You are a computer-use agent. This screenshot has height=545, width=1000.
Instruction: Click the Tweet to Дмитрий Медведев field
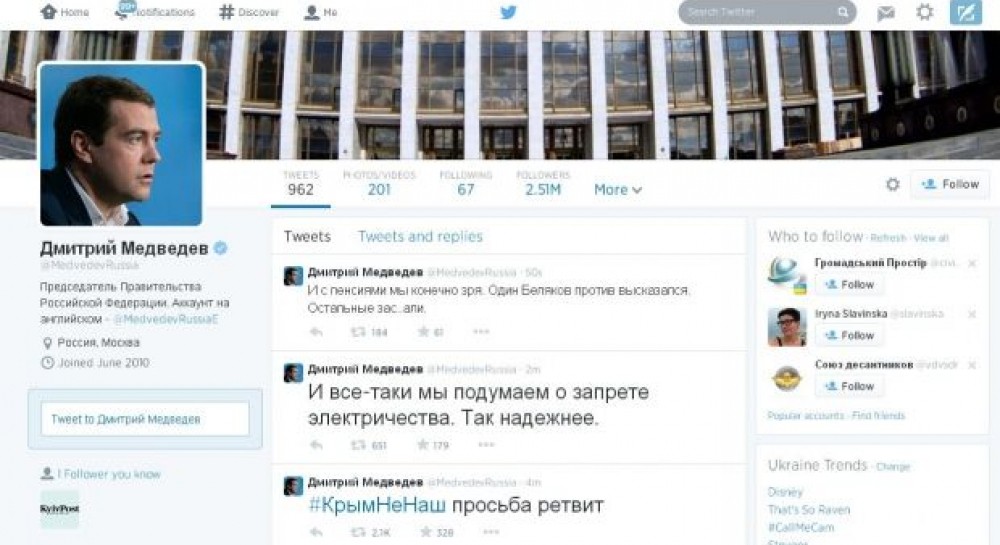pos(145,419)
